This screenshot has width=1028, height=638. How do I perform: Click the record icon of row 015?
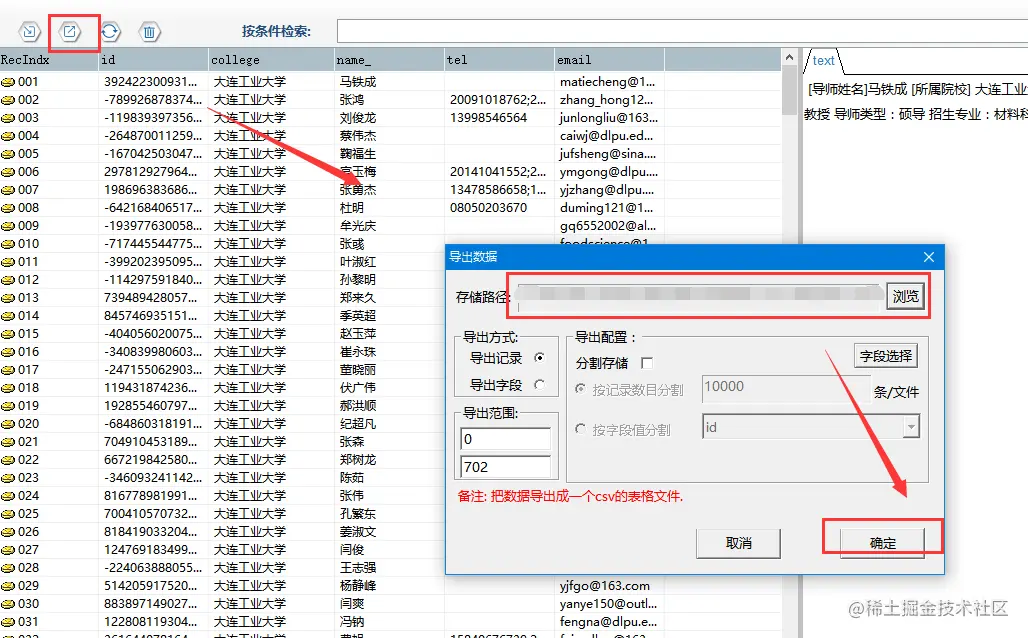[x=8, y=334]
